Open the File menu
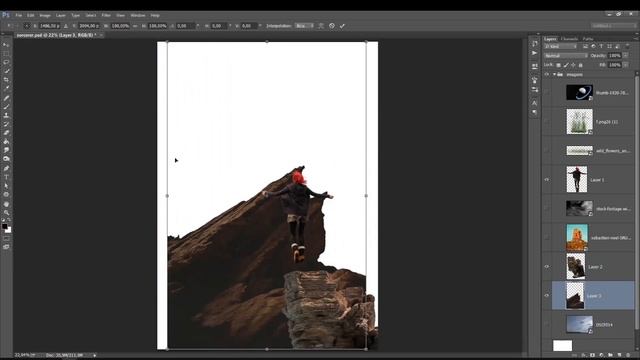Viewport: 640px width, 360px height. coord(19,16)
